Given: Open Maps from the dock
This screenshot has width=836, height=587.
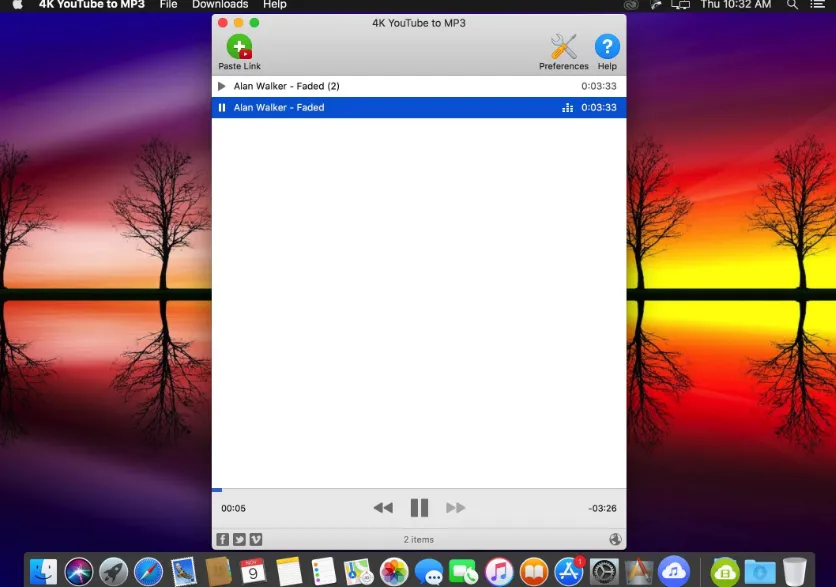Looking at the screenshot, I should pyautogui.click(x=358, y=572).
